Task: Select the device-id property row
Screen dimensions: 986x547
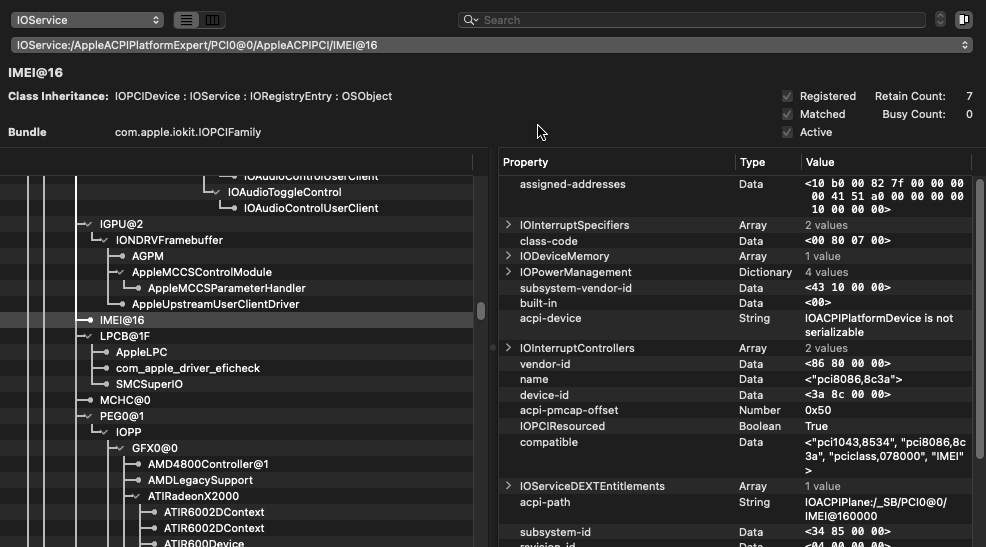Action: coord(736,395)
